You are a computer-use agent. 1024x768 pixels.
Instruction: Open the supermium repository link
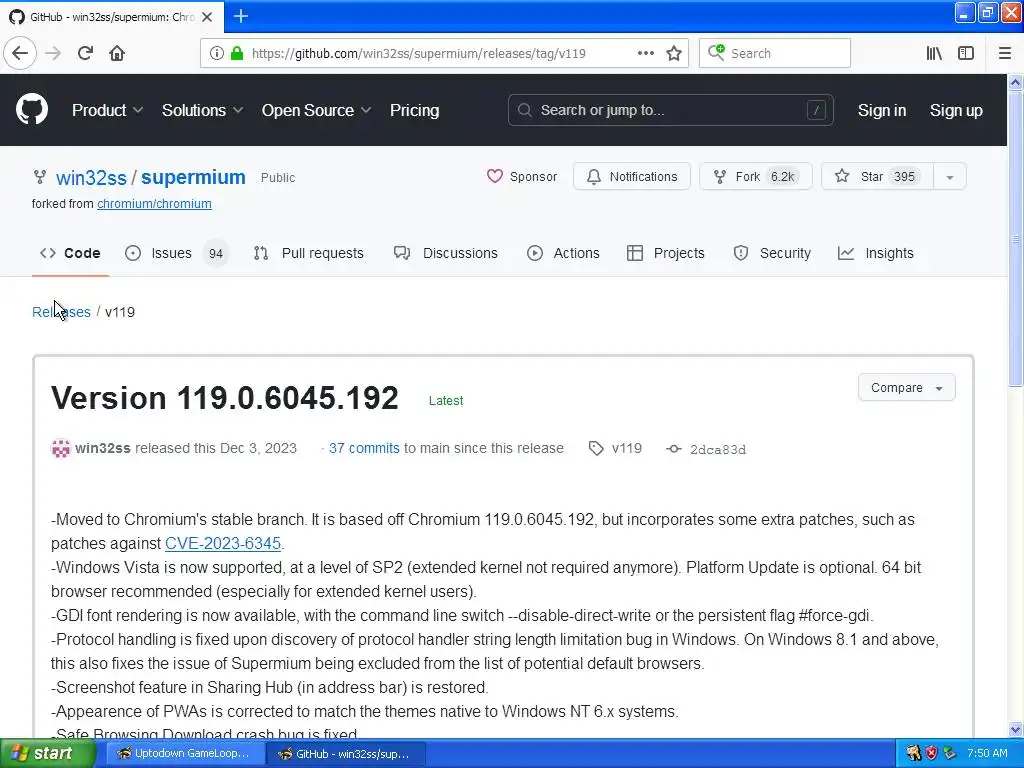tap(193, 178)
